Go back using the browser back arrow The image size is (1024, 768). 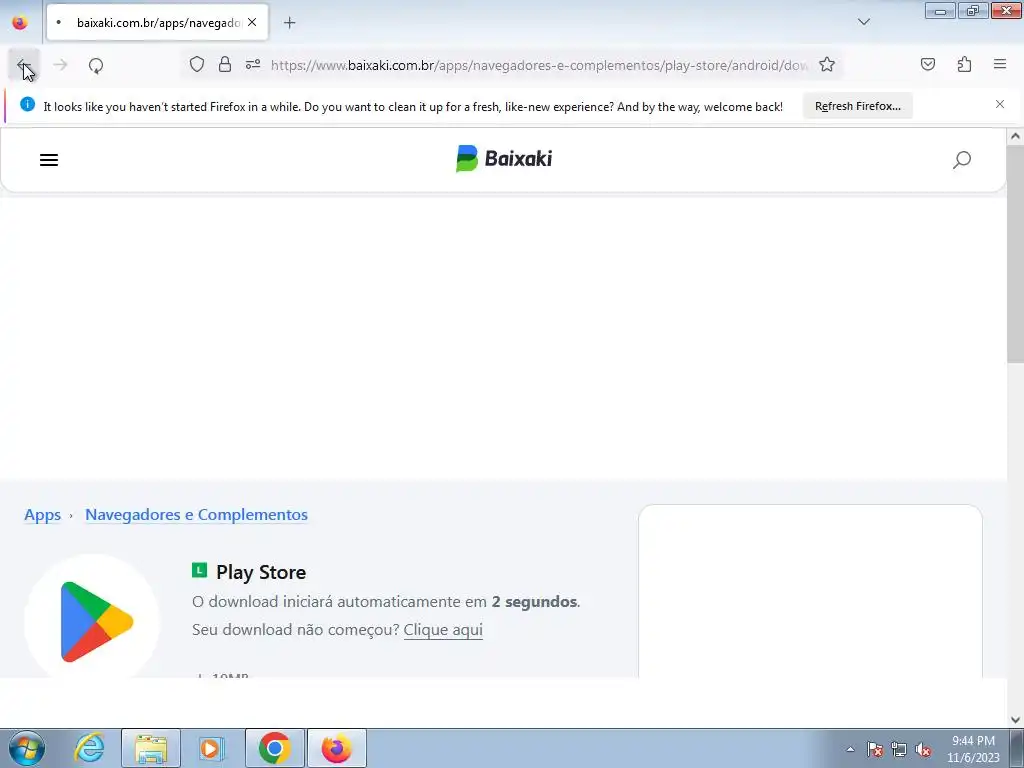point(24,65)
